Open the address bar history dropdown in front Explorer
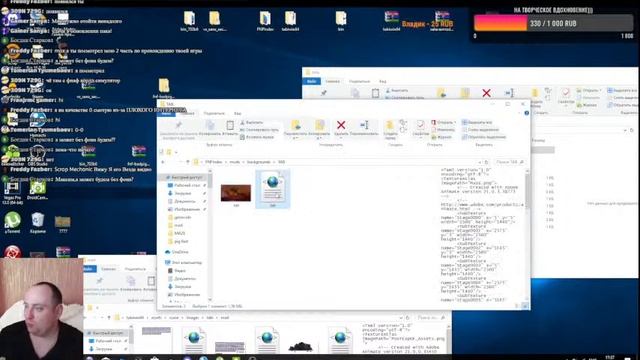640x360 pixels. tap(480, 162)
